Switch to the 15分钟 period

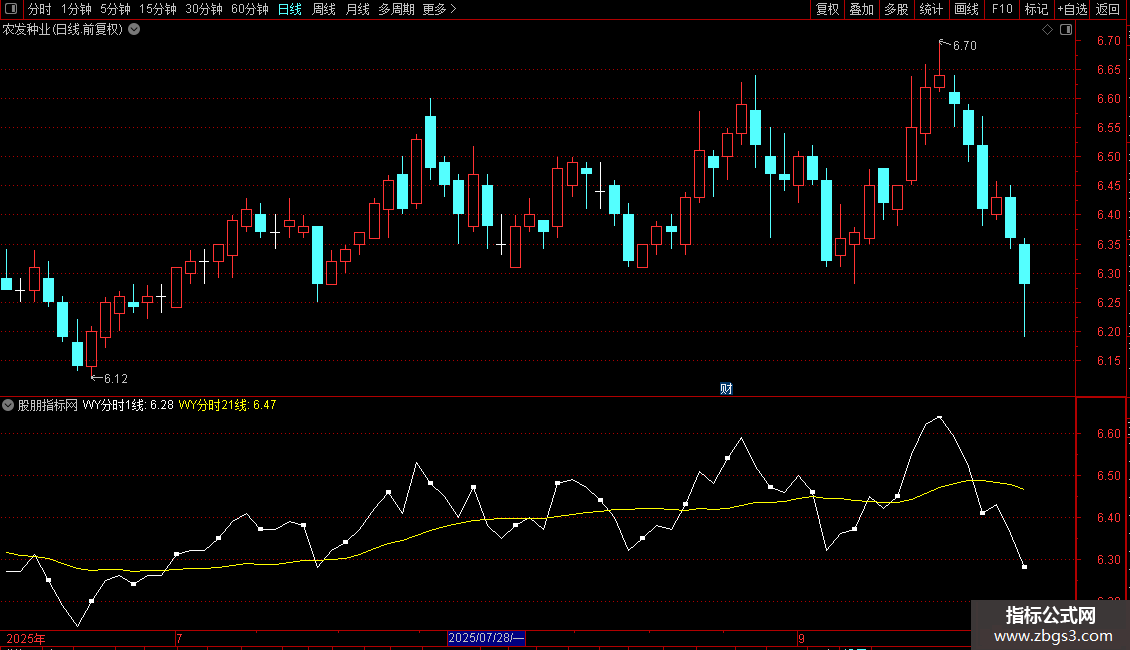pos(158,9)
